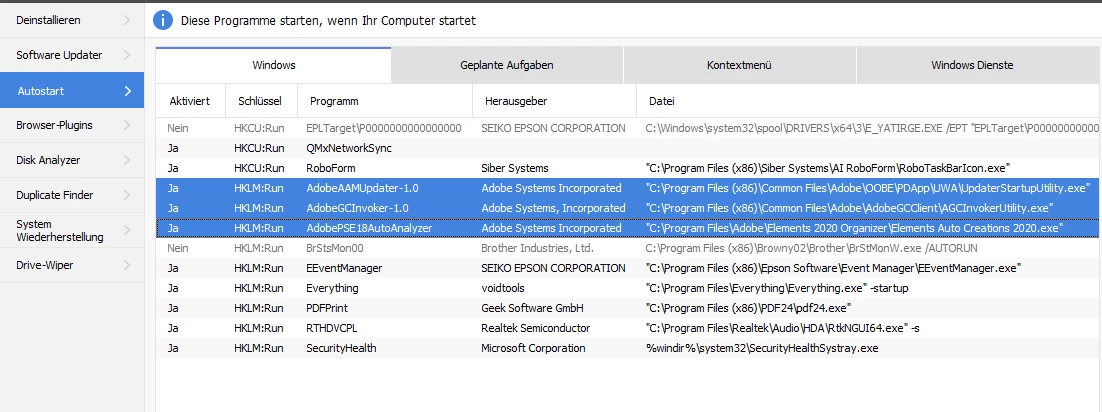Viewport: 1102px width, 412px height.
Task: Click the BrStMonW.exe /AUTORUN file path
Action: (811, 248)
